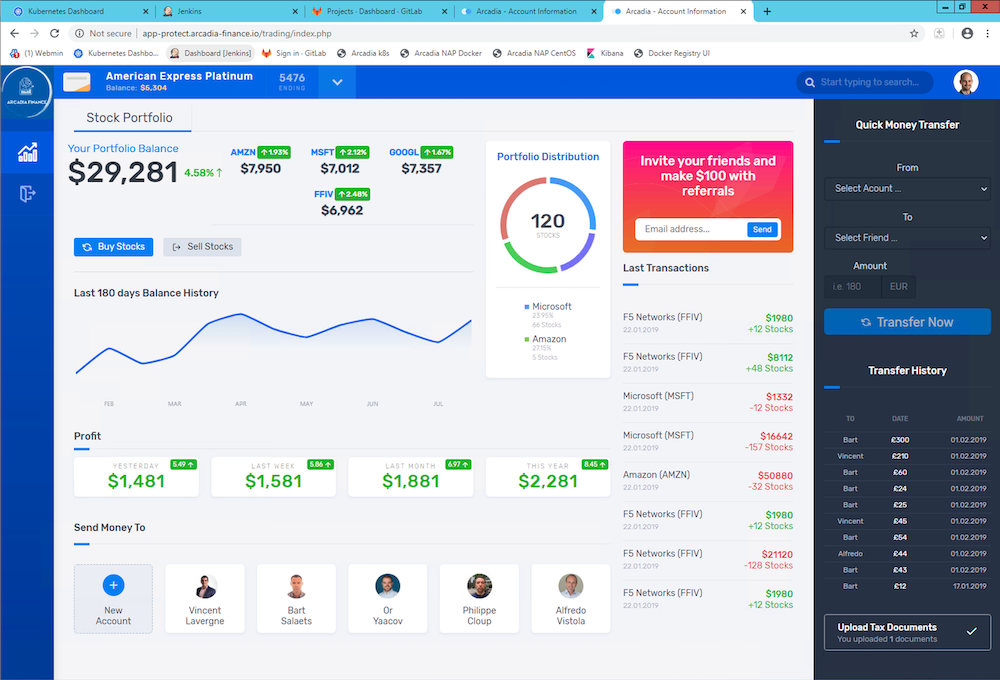Open the Arcadia NAP CentOS bookmark

coord(534,53)
